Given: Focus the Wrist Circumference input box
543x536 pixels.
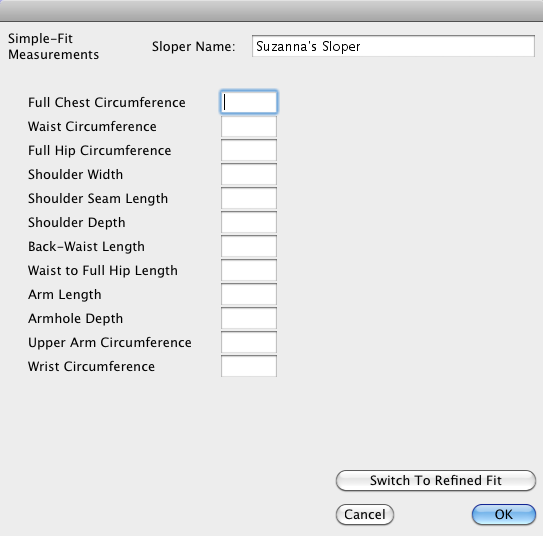Looking at the screenshot, I should pos(249,366).
